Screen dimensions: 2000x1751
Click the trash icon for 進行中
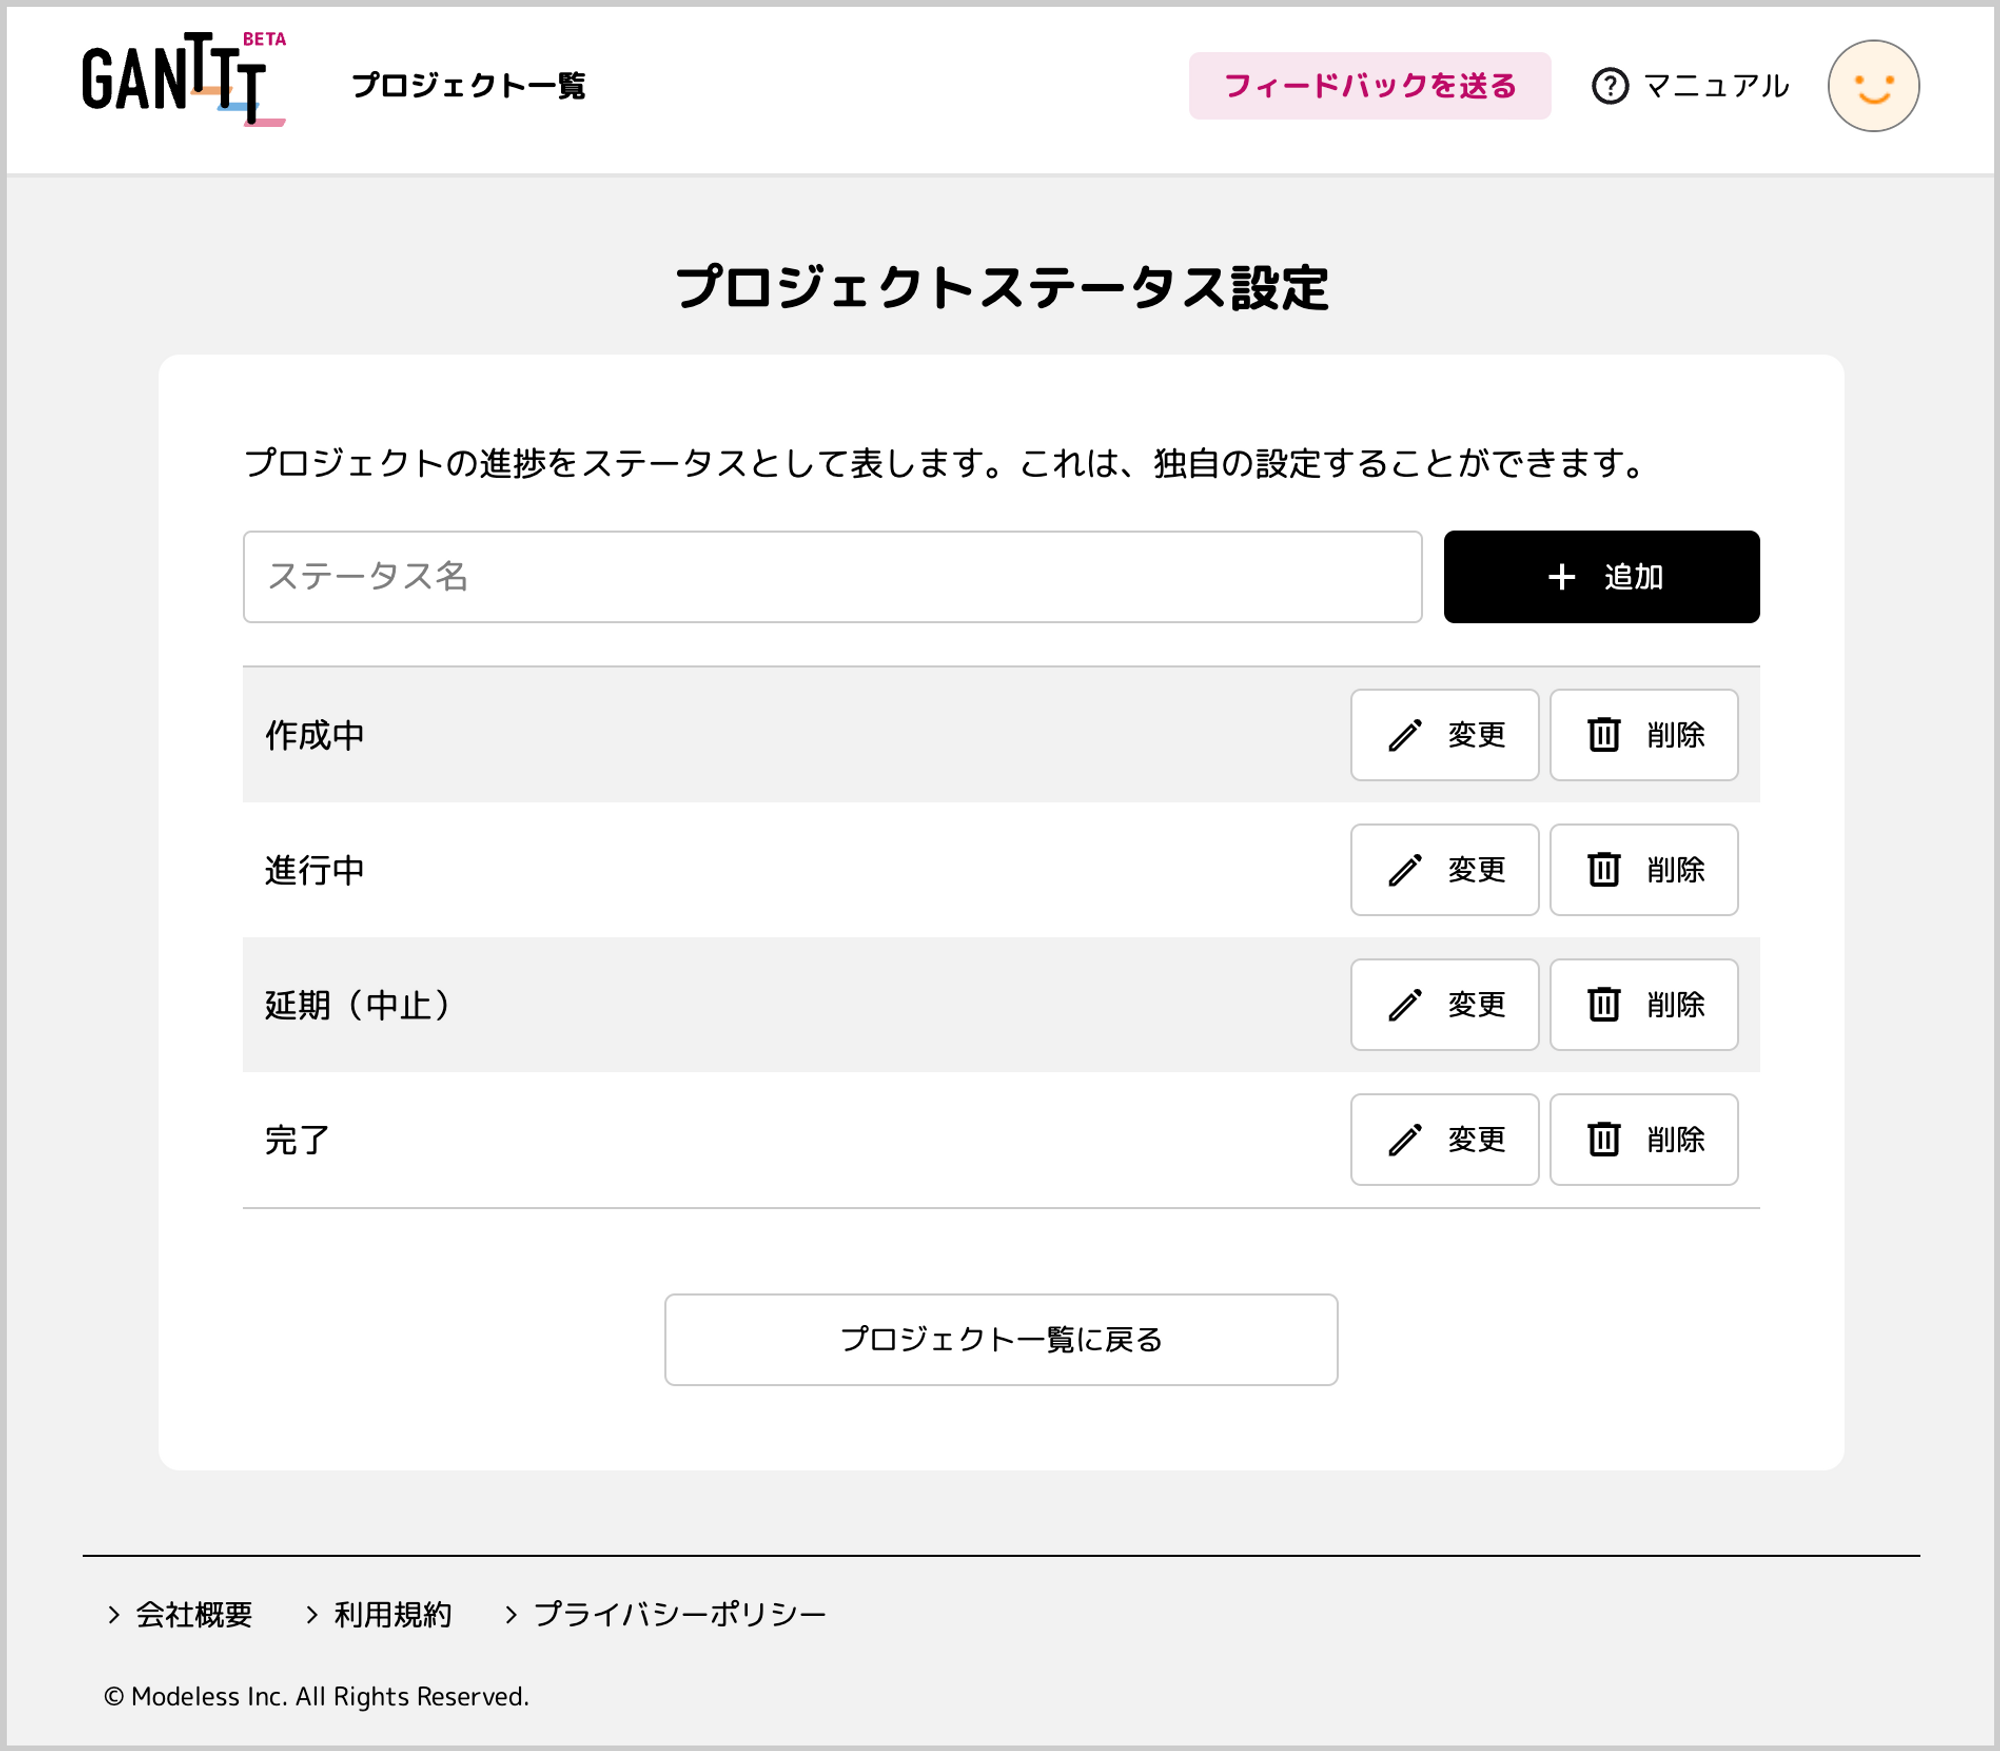[1603, 870]
